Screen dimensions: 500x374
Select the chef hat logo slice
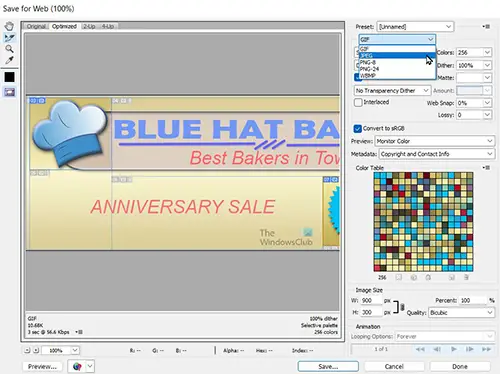click(70, 133)
